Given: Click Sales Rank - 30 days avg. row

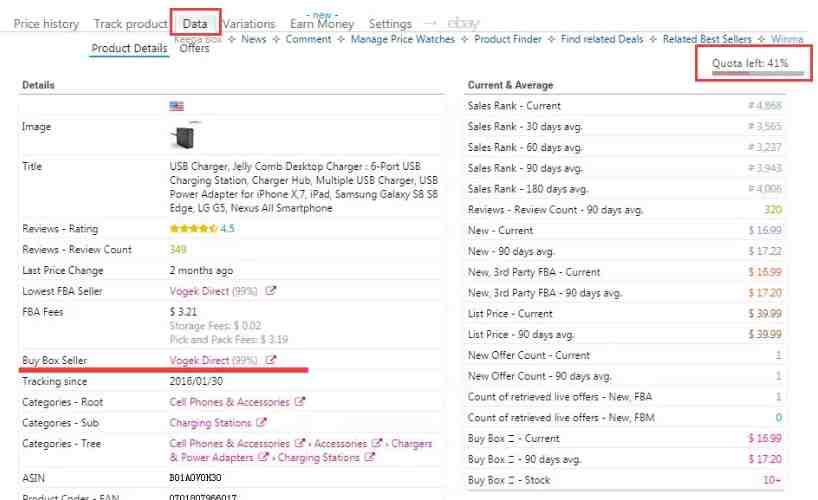Looking at the screenshot, I should [624, 126].
